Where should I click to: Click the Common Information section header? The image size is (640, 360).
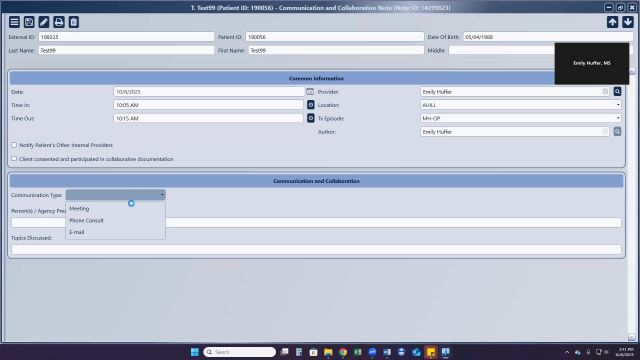pos(316,78)
